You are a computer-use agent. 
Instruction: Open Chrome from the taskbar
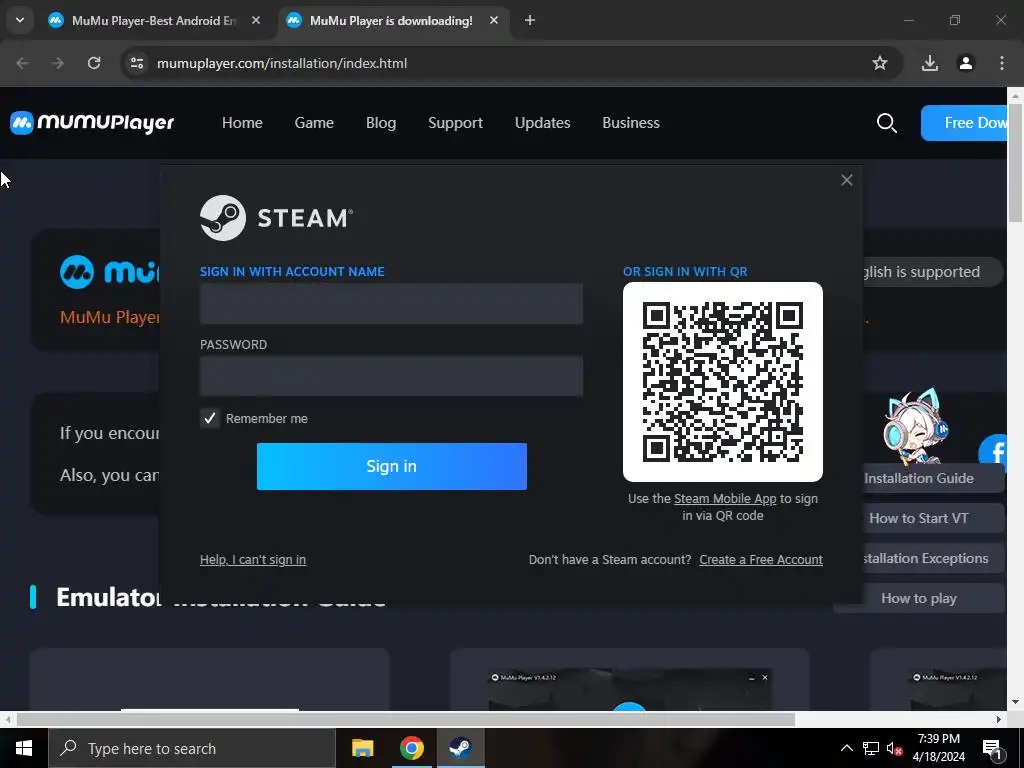pos(411,748)
